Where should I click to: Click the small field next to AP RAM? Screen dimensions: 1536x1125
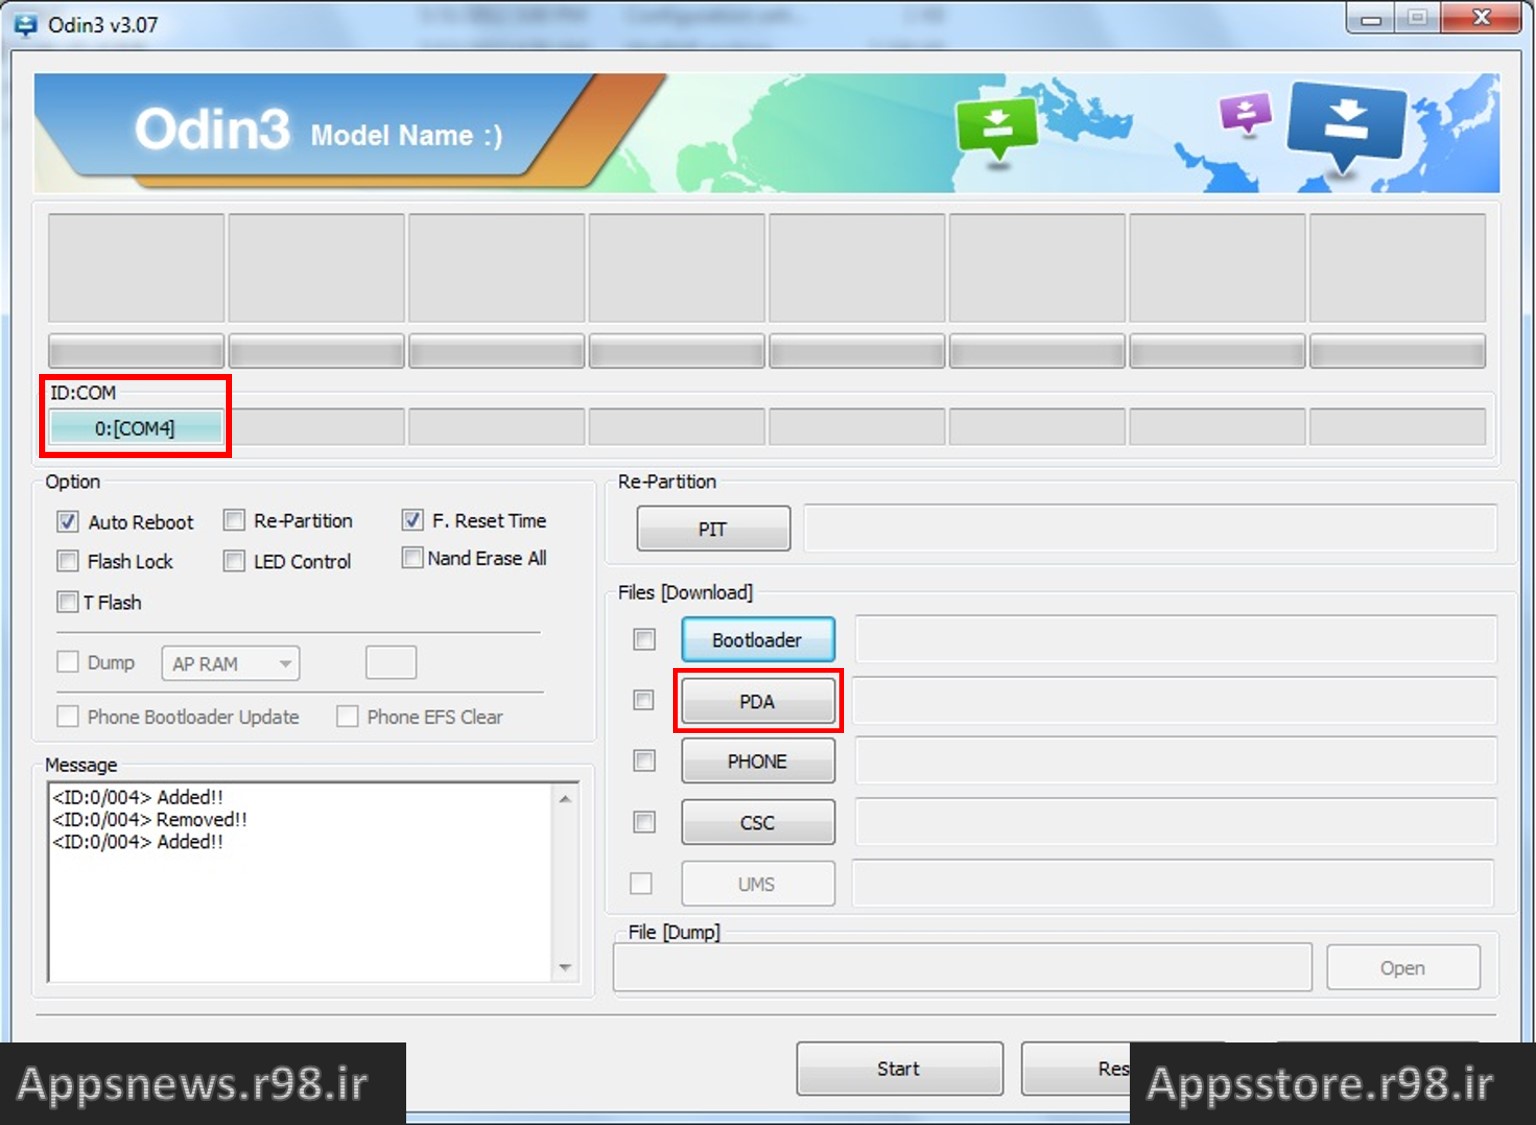click(x=391, y=662)
